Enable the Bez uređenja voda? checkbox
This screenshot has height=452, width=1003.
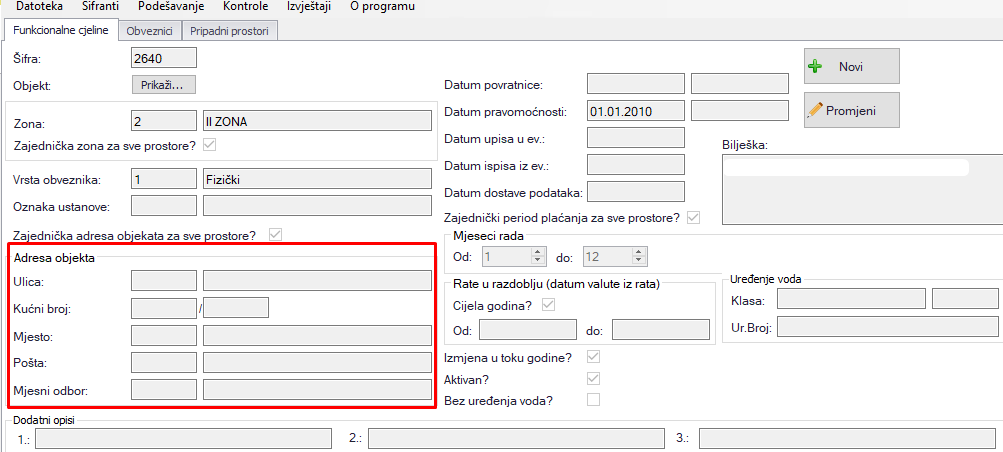tap(594, 400)
